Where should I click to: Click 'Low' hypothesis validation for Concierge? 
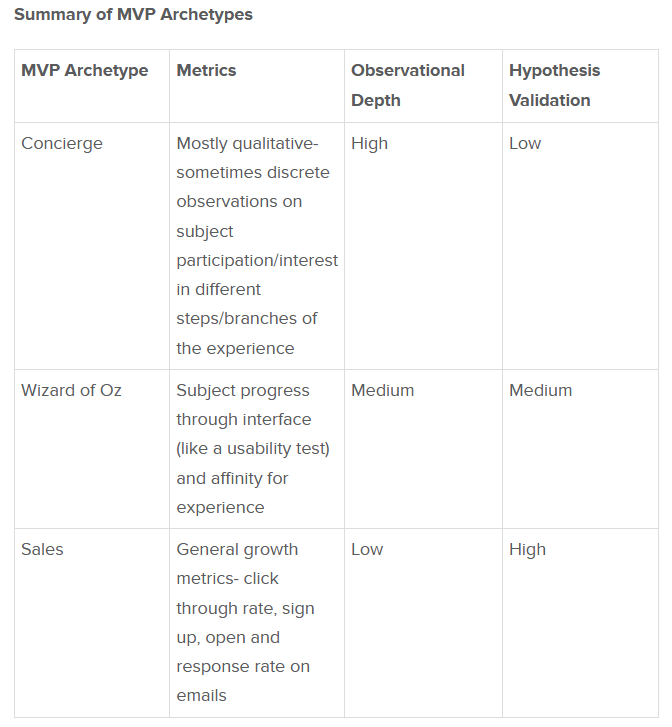click(x=525, y=143)
